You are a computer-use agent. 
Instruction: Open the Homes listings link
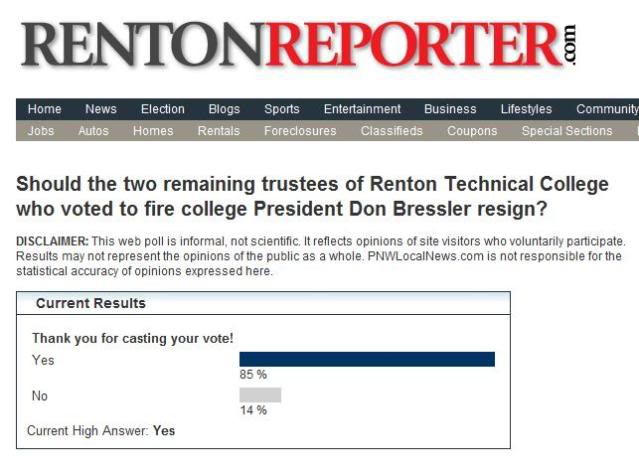tap(153, 131)
